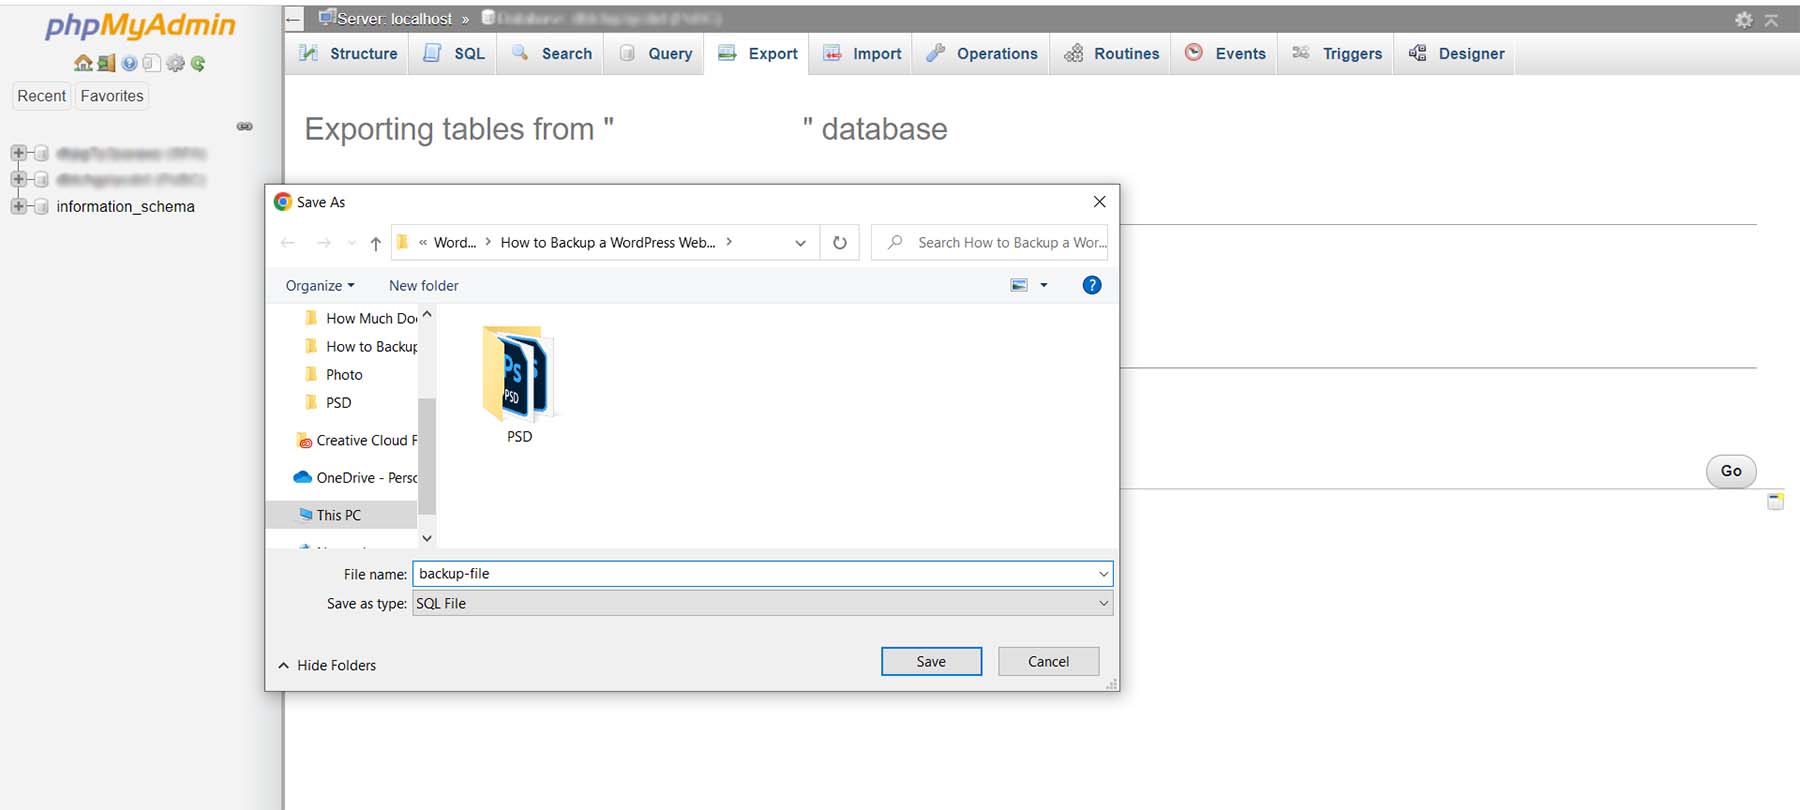
Task: Open the Save as type dropdown
Action: coord(1103,603)
